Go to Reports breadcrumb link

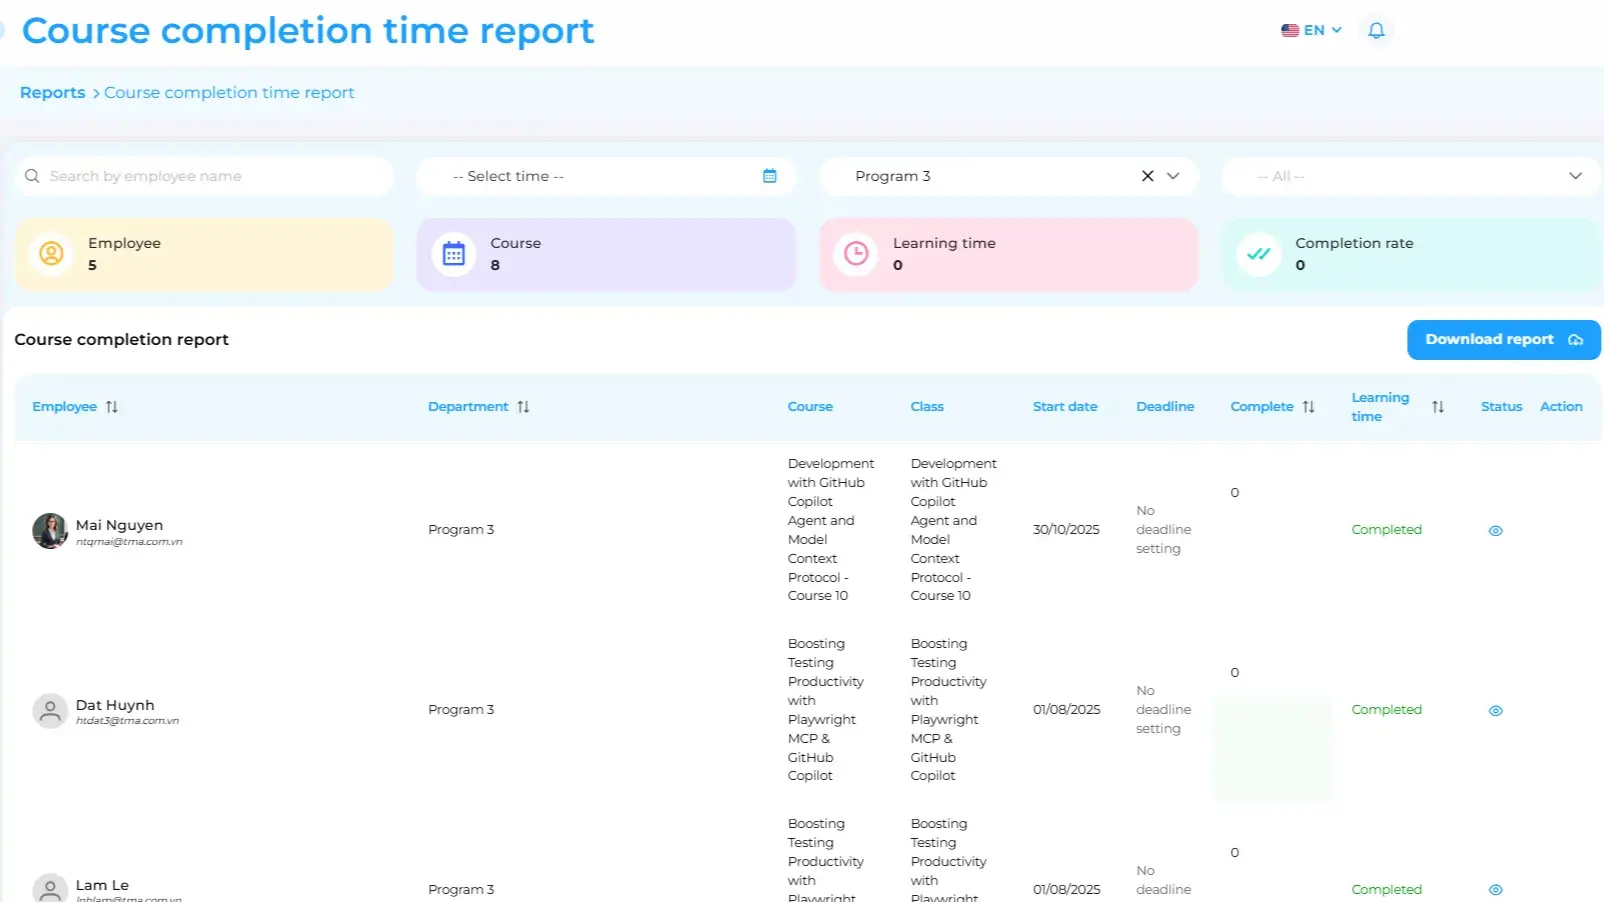pos(52,92)
